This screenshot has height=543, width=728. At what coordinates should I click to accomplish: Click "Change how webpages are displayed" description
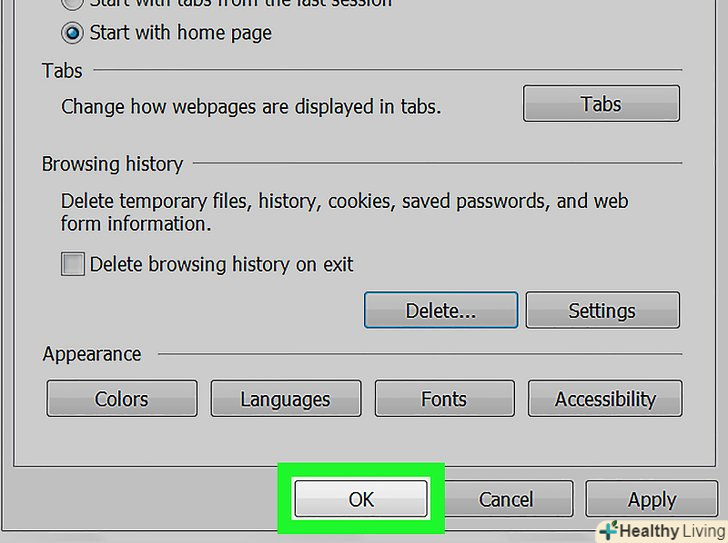pos(251,106)
